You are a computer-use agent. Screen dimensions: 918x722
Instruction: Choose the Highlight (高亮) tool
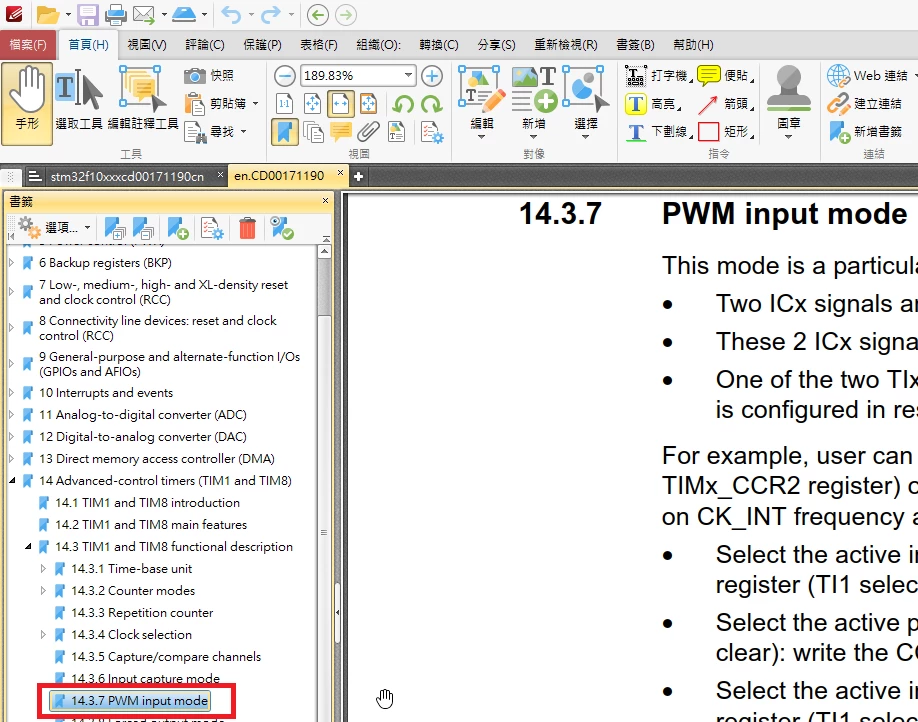pos(653,104)
